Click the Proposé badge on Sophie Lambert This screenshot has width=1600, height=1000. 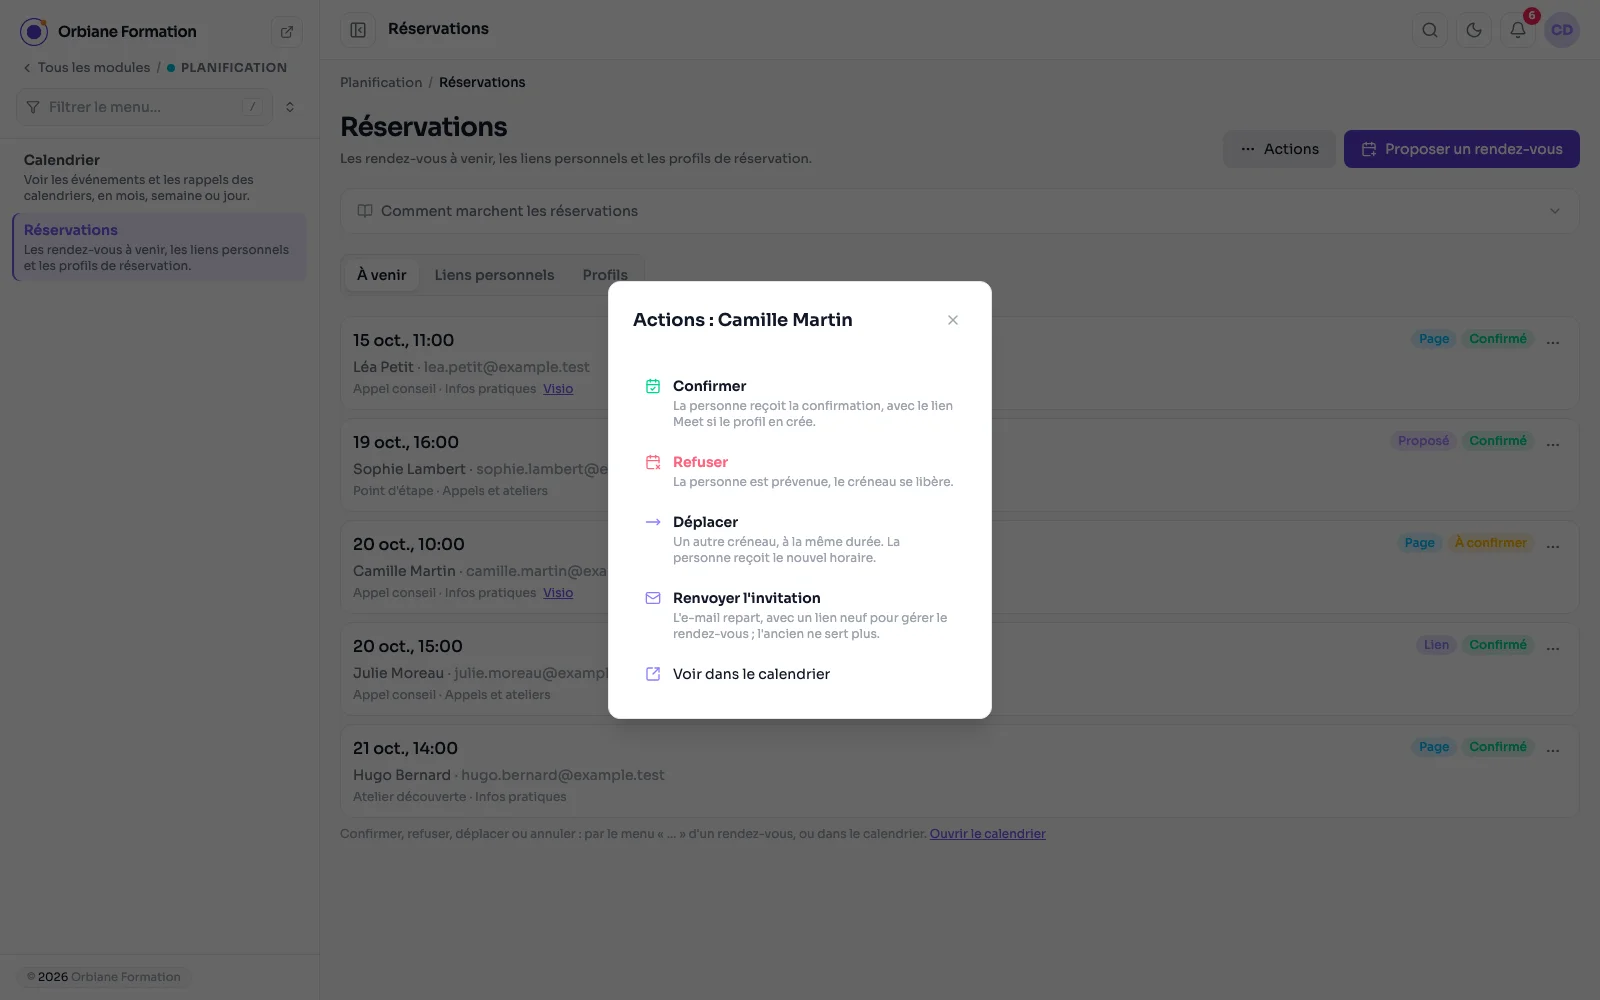1423,441
